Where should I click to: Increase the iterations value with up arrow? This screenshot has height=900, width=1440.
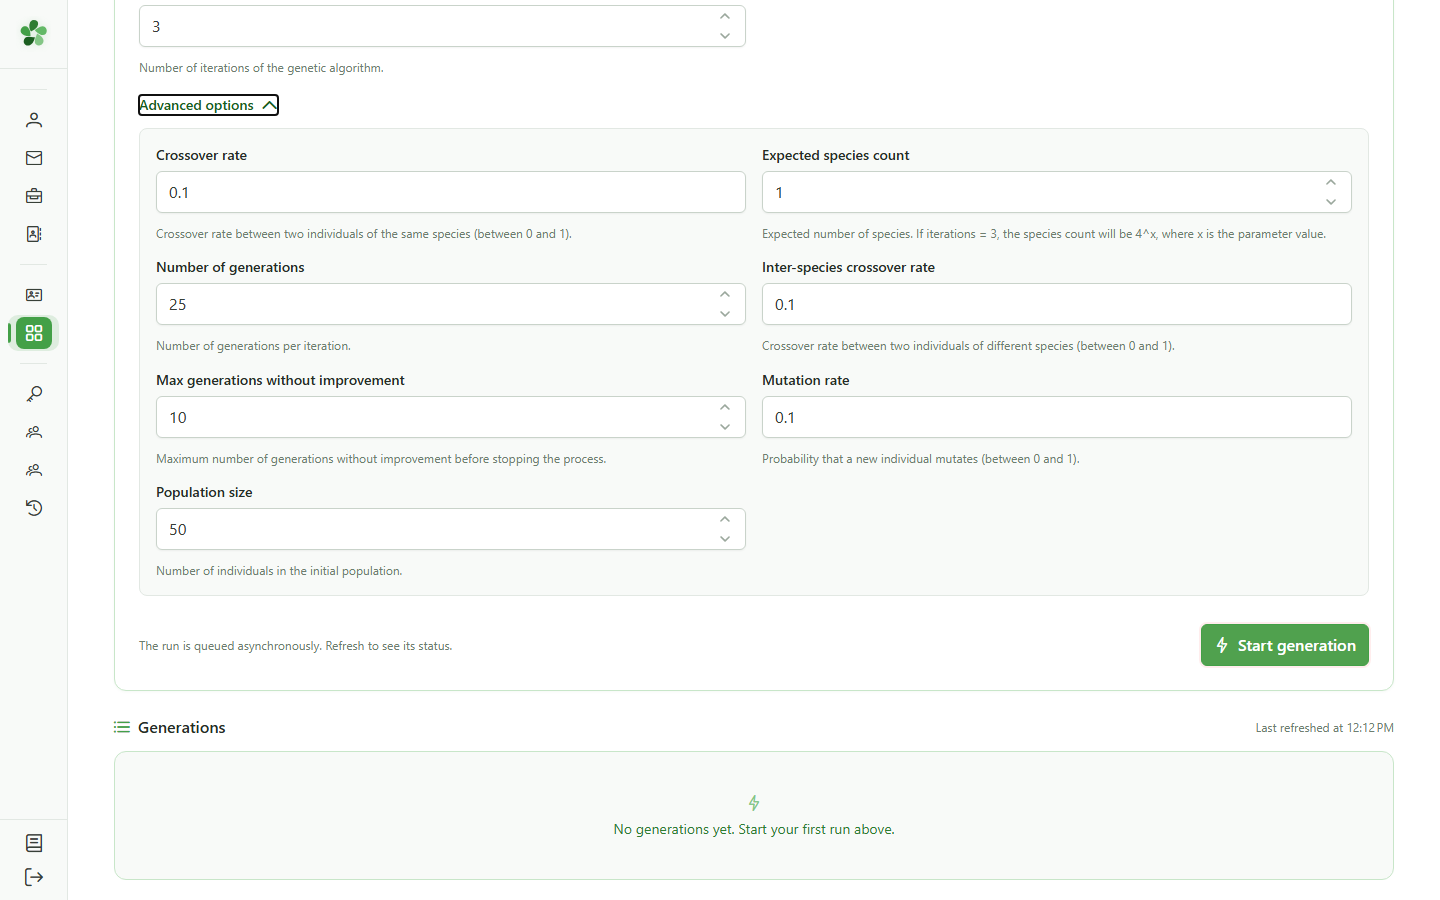click(x=725, y=17)
